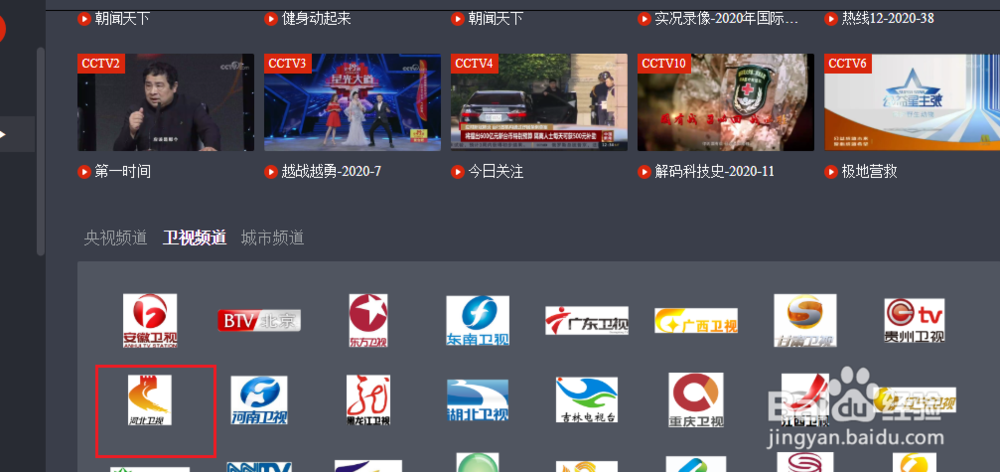1000x472 pixels.
Task: Choose the 广东卫视 channel logo
Action: coord(587,320)
